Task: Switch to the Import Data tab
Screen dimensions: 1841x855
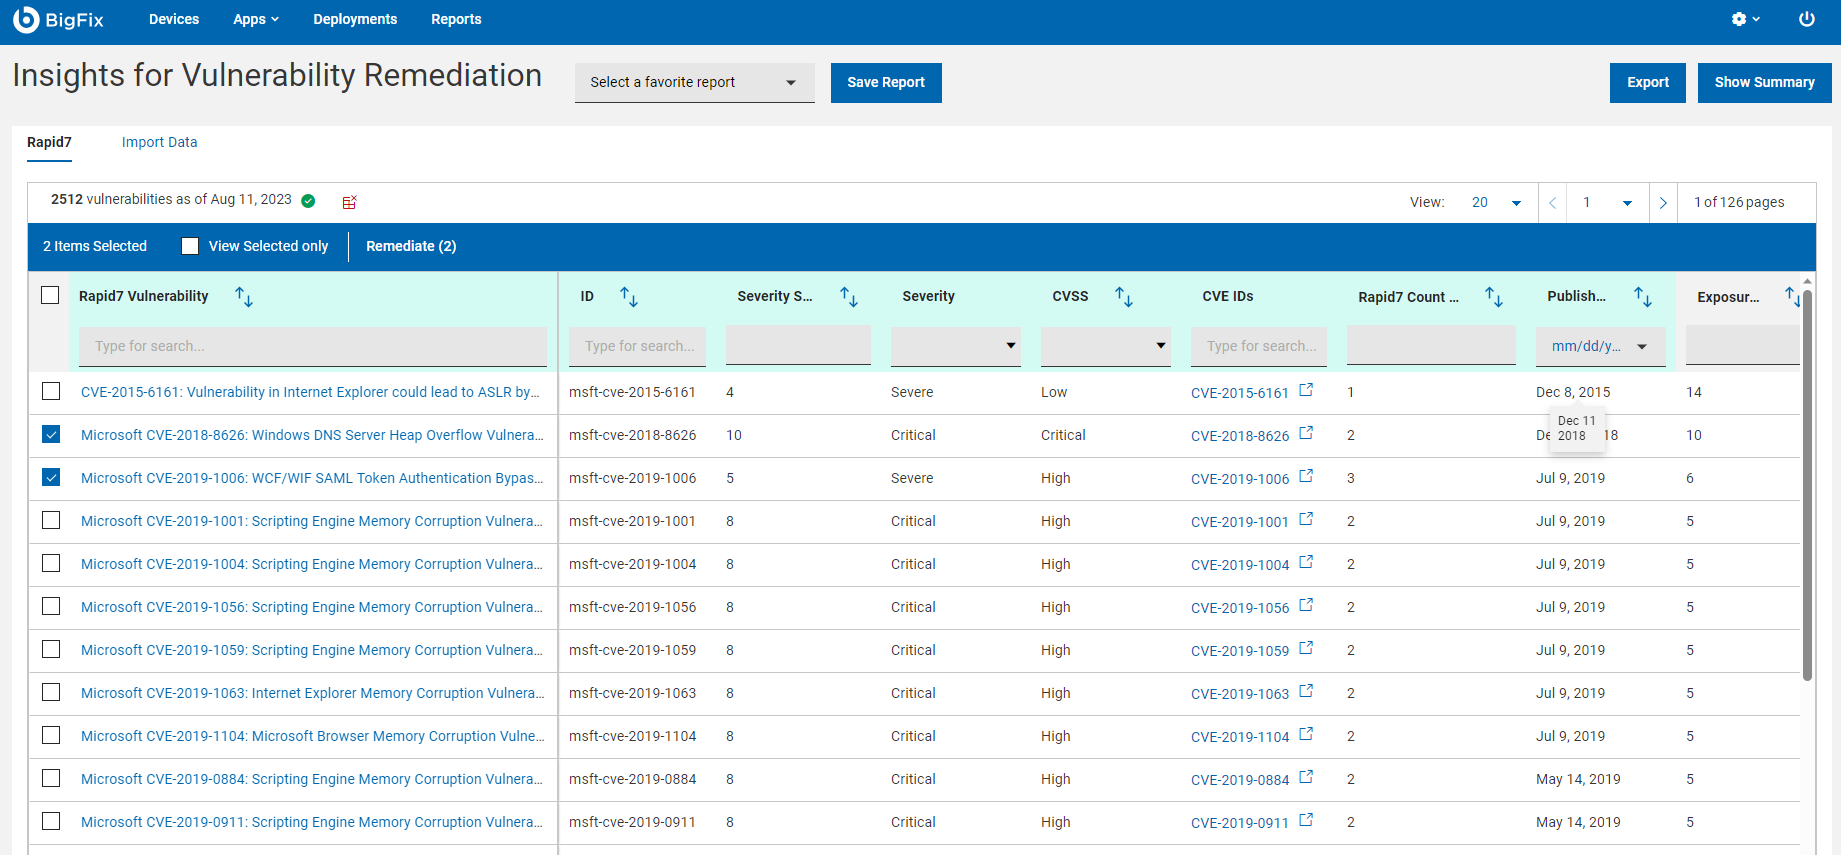Action: pos(159,142)
